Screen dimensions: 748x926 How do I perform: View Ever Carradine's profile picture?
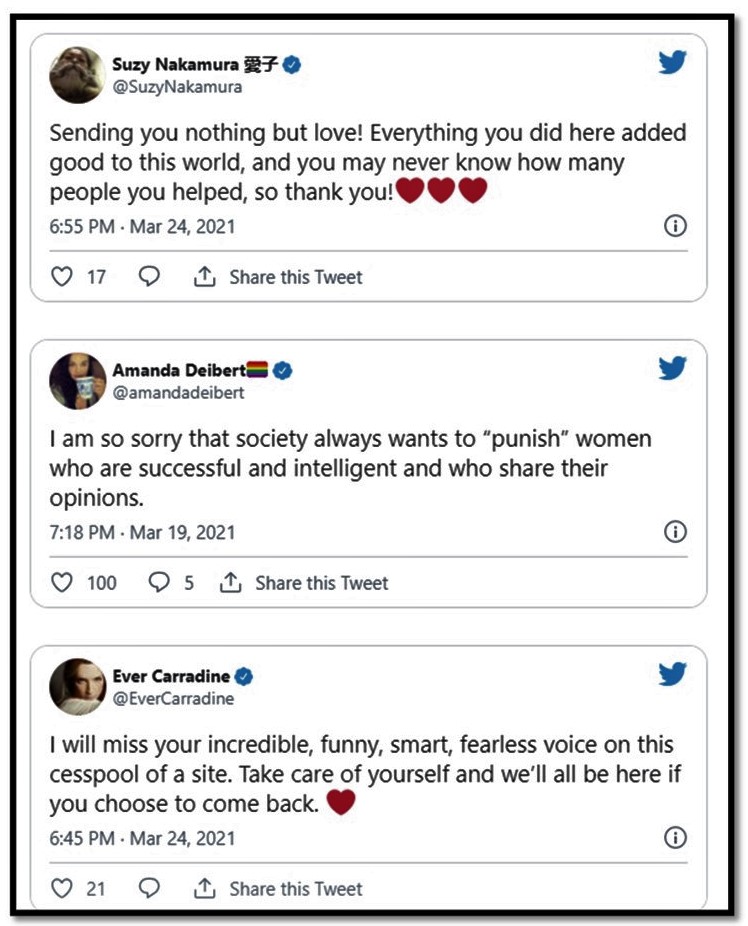(77, 686)
